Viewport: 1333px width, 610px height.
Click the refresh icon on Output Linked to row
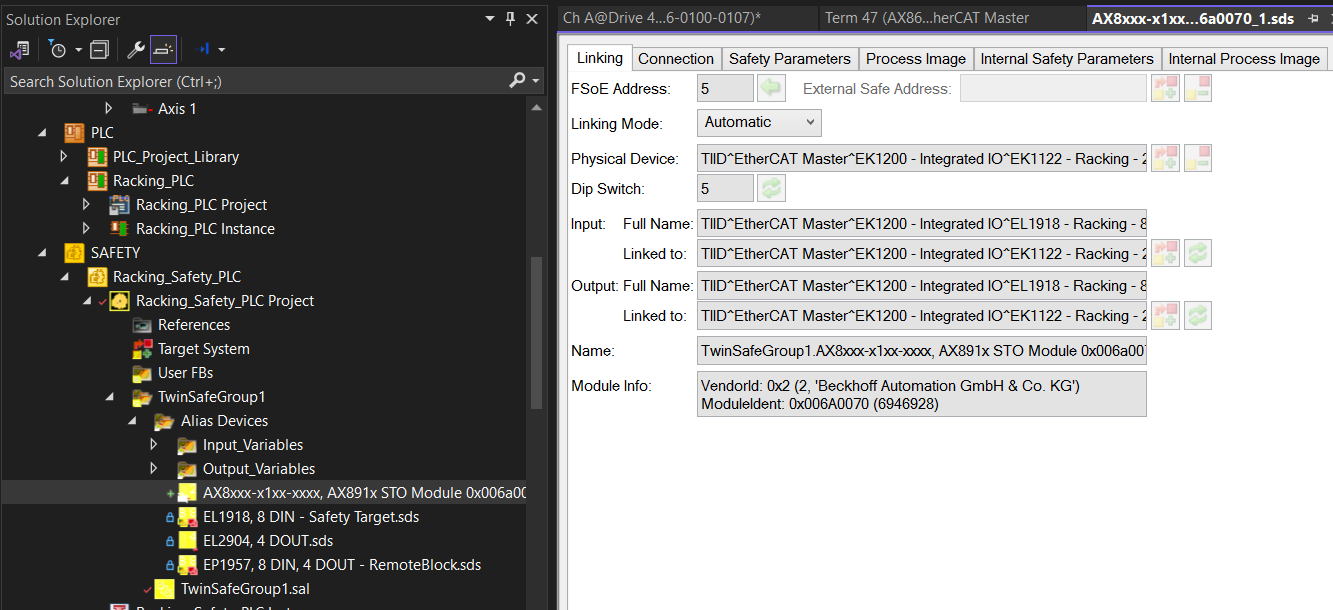pyautogui.click(x=1198, y=315)
